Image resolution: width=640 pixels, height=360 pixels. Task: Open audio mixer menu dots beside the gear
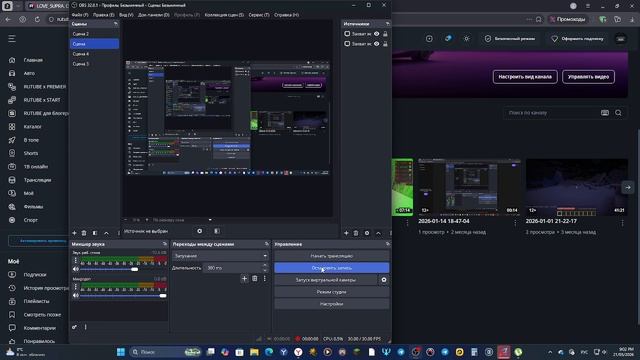[x=85, y=327]
